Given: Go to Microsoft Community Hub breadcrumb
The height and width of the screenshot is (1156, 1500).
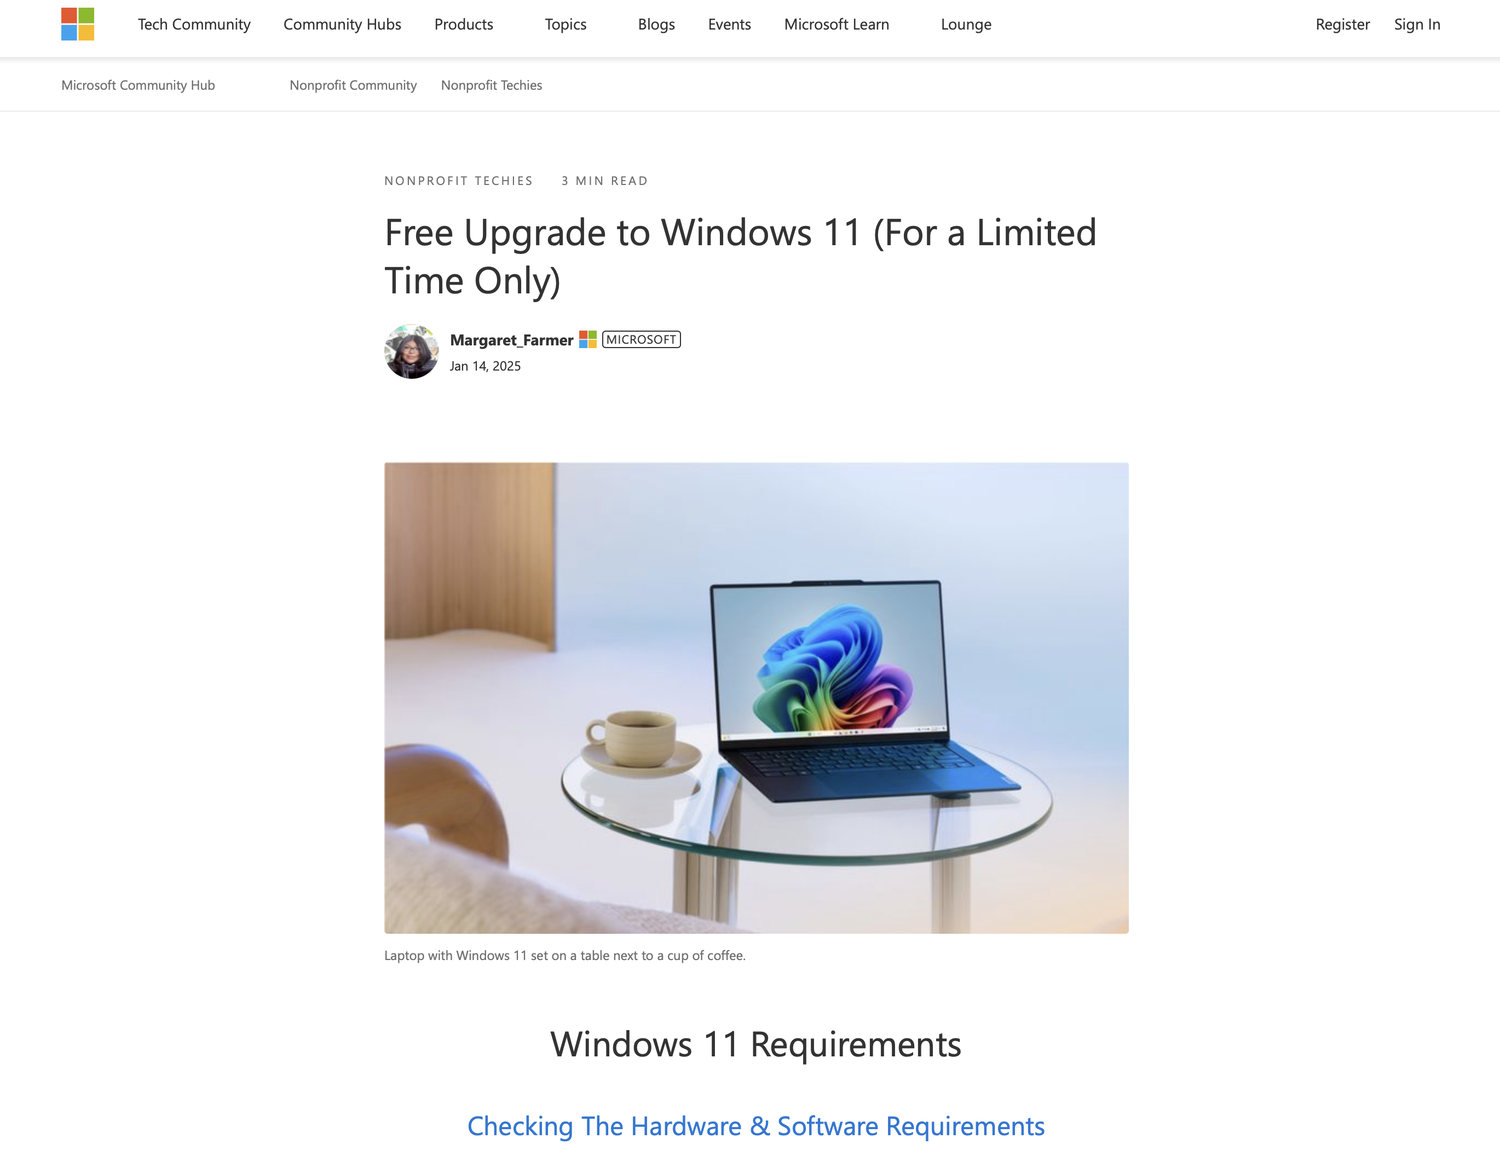Looking at the screenshot, I should coord(138,85).
